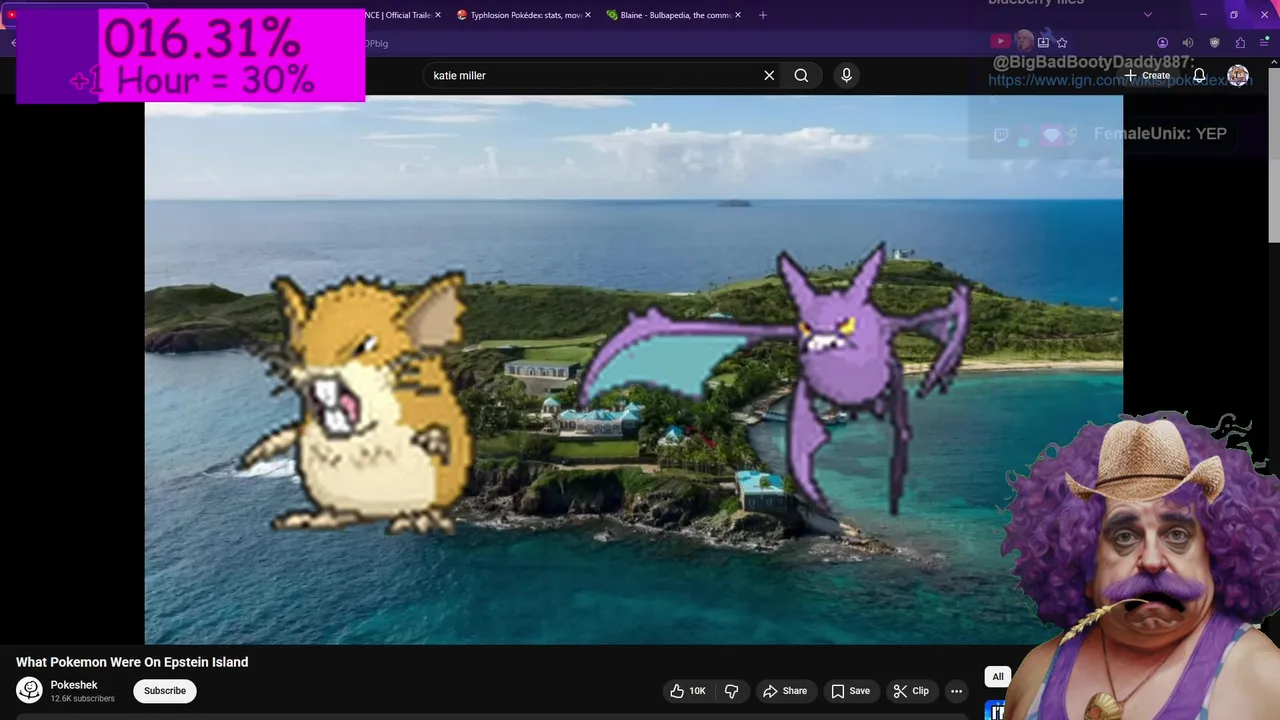Open more actions ellipsis menu
This screenshot has height=720, width=1280.
(956, 691)
